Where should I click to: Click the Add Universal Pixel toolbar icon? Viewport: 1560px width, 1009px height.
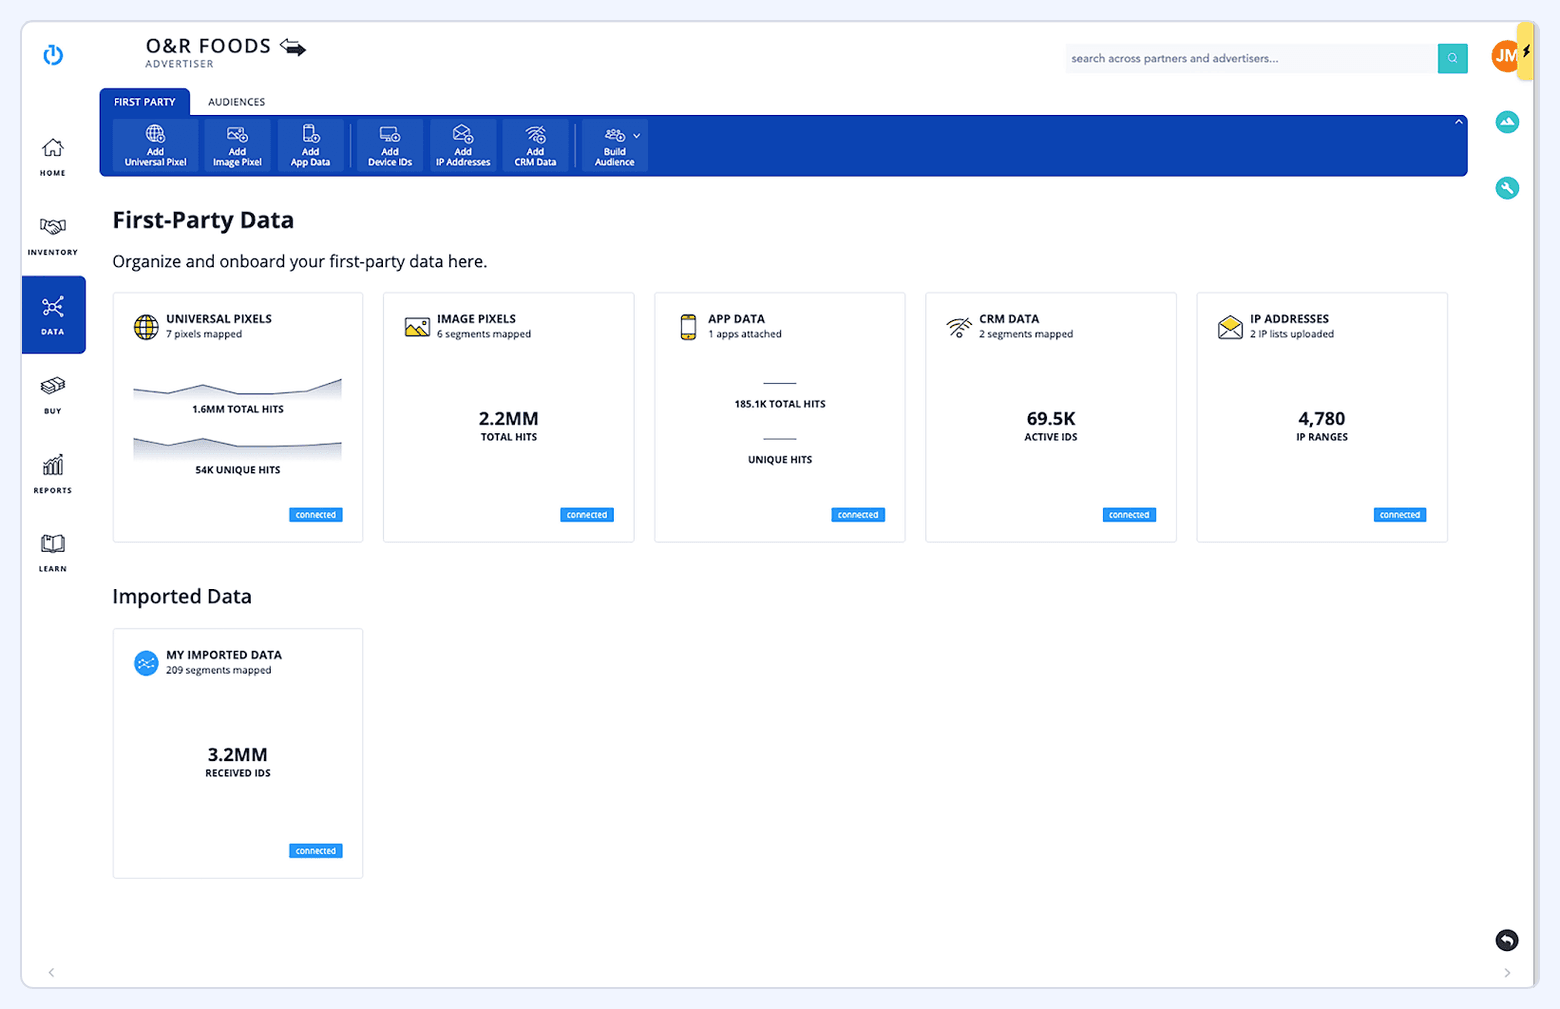point(154,144)
